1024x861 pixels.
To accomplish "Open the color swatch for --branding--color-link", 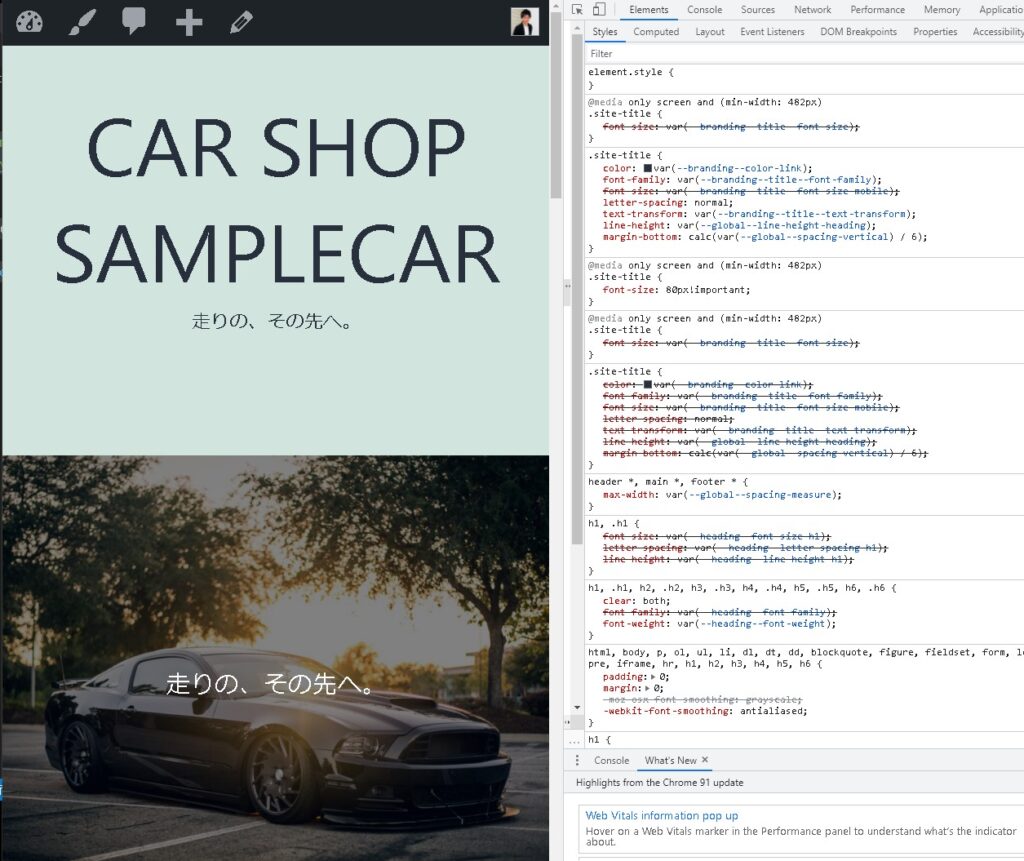I will click(x=648, y=169).
